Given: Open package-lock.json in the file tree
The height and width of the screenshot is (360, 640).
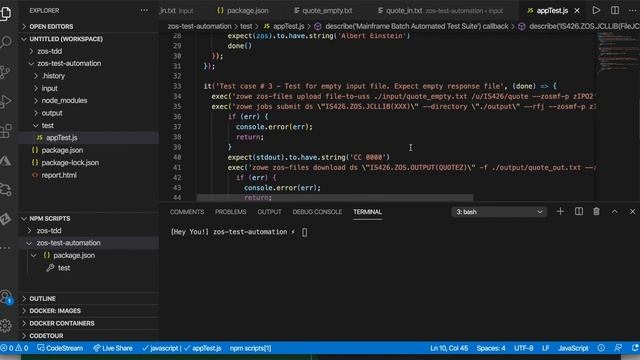Looking at the screenshot, I should [x=88, y=162].
